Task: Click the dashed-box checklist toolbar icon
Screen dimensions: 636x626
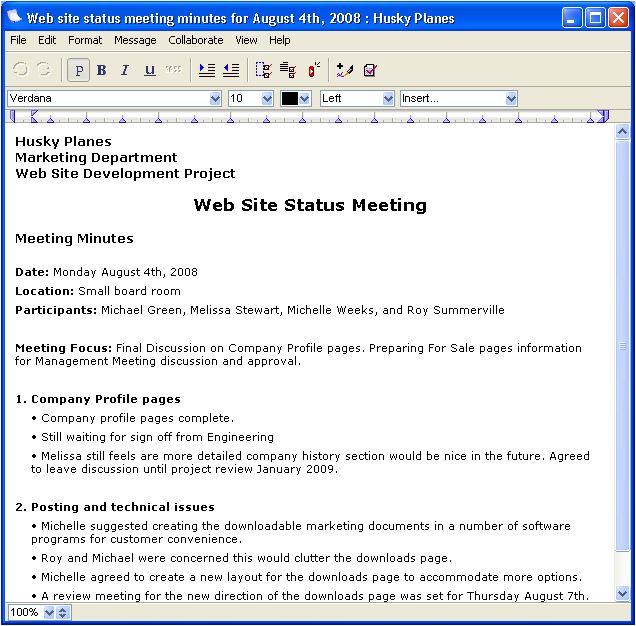Action: coord(264,70)
